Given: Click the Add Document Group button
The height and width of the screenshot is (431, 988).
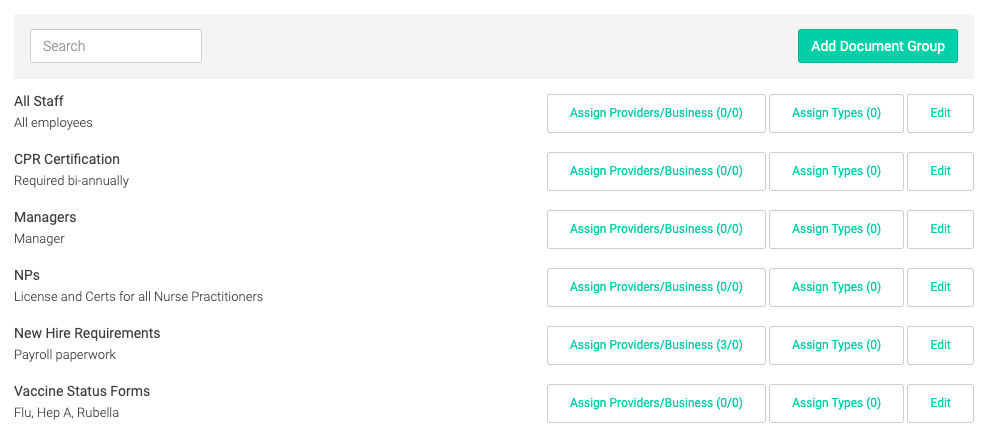Looking at the screenshot, I should tap(878, 46).
